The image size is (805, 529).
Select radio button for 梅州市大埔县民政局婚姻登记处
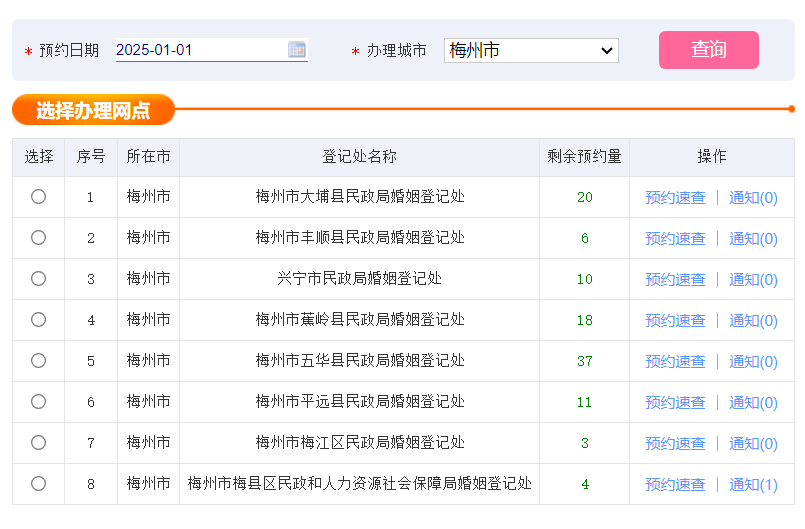coord(38,197)
